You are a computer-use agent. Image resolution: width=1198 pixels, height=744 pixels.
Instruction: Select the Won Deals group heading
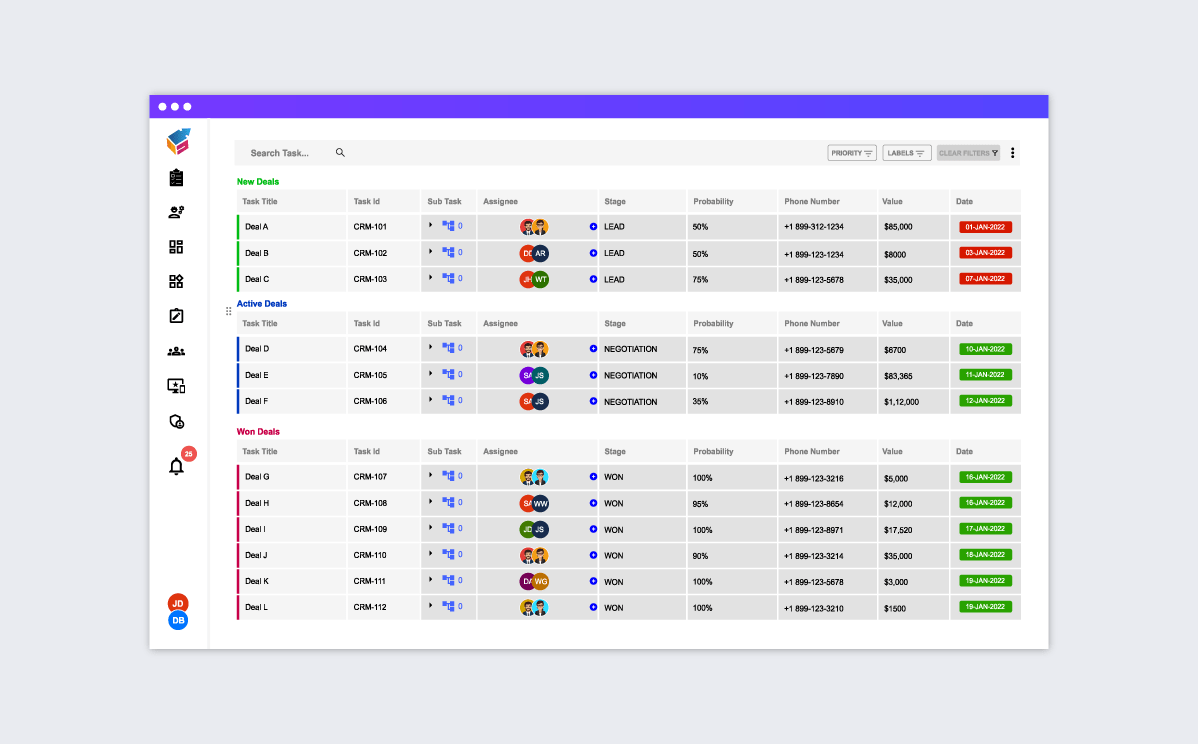coord(258,432)
